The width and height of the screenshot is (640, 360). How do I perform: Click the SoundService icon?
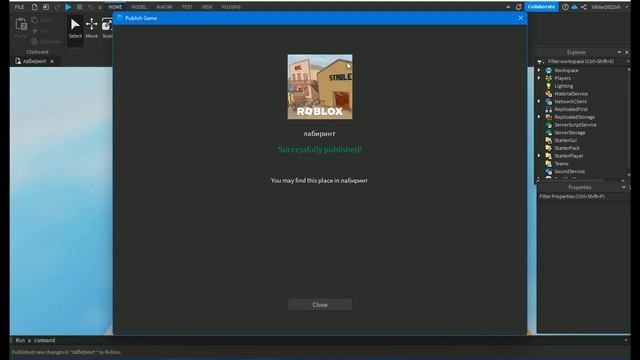[x=549, y=171]
